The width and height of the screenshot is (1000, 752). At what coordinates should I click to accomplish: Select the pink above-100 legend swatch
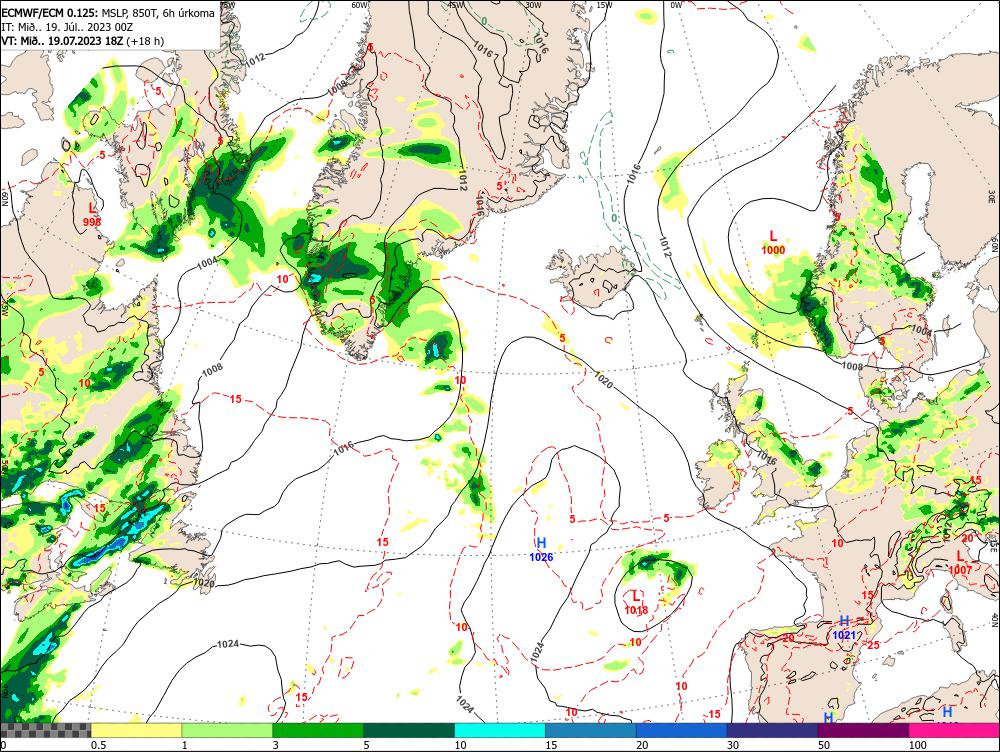(954, 730)
